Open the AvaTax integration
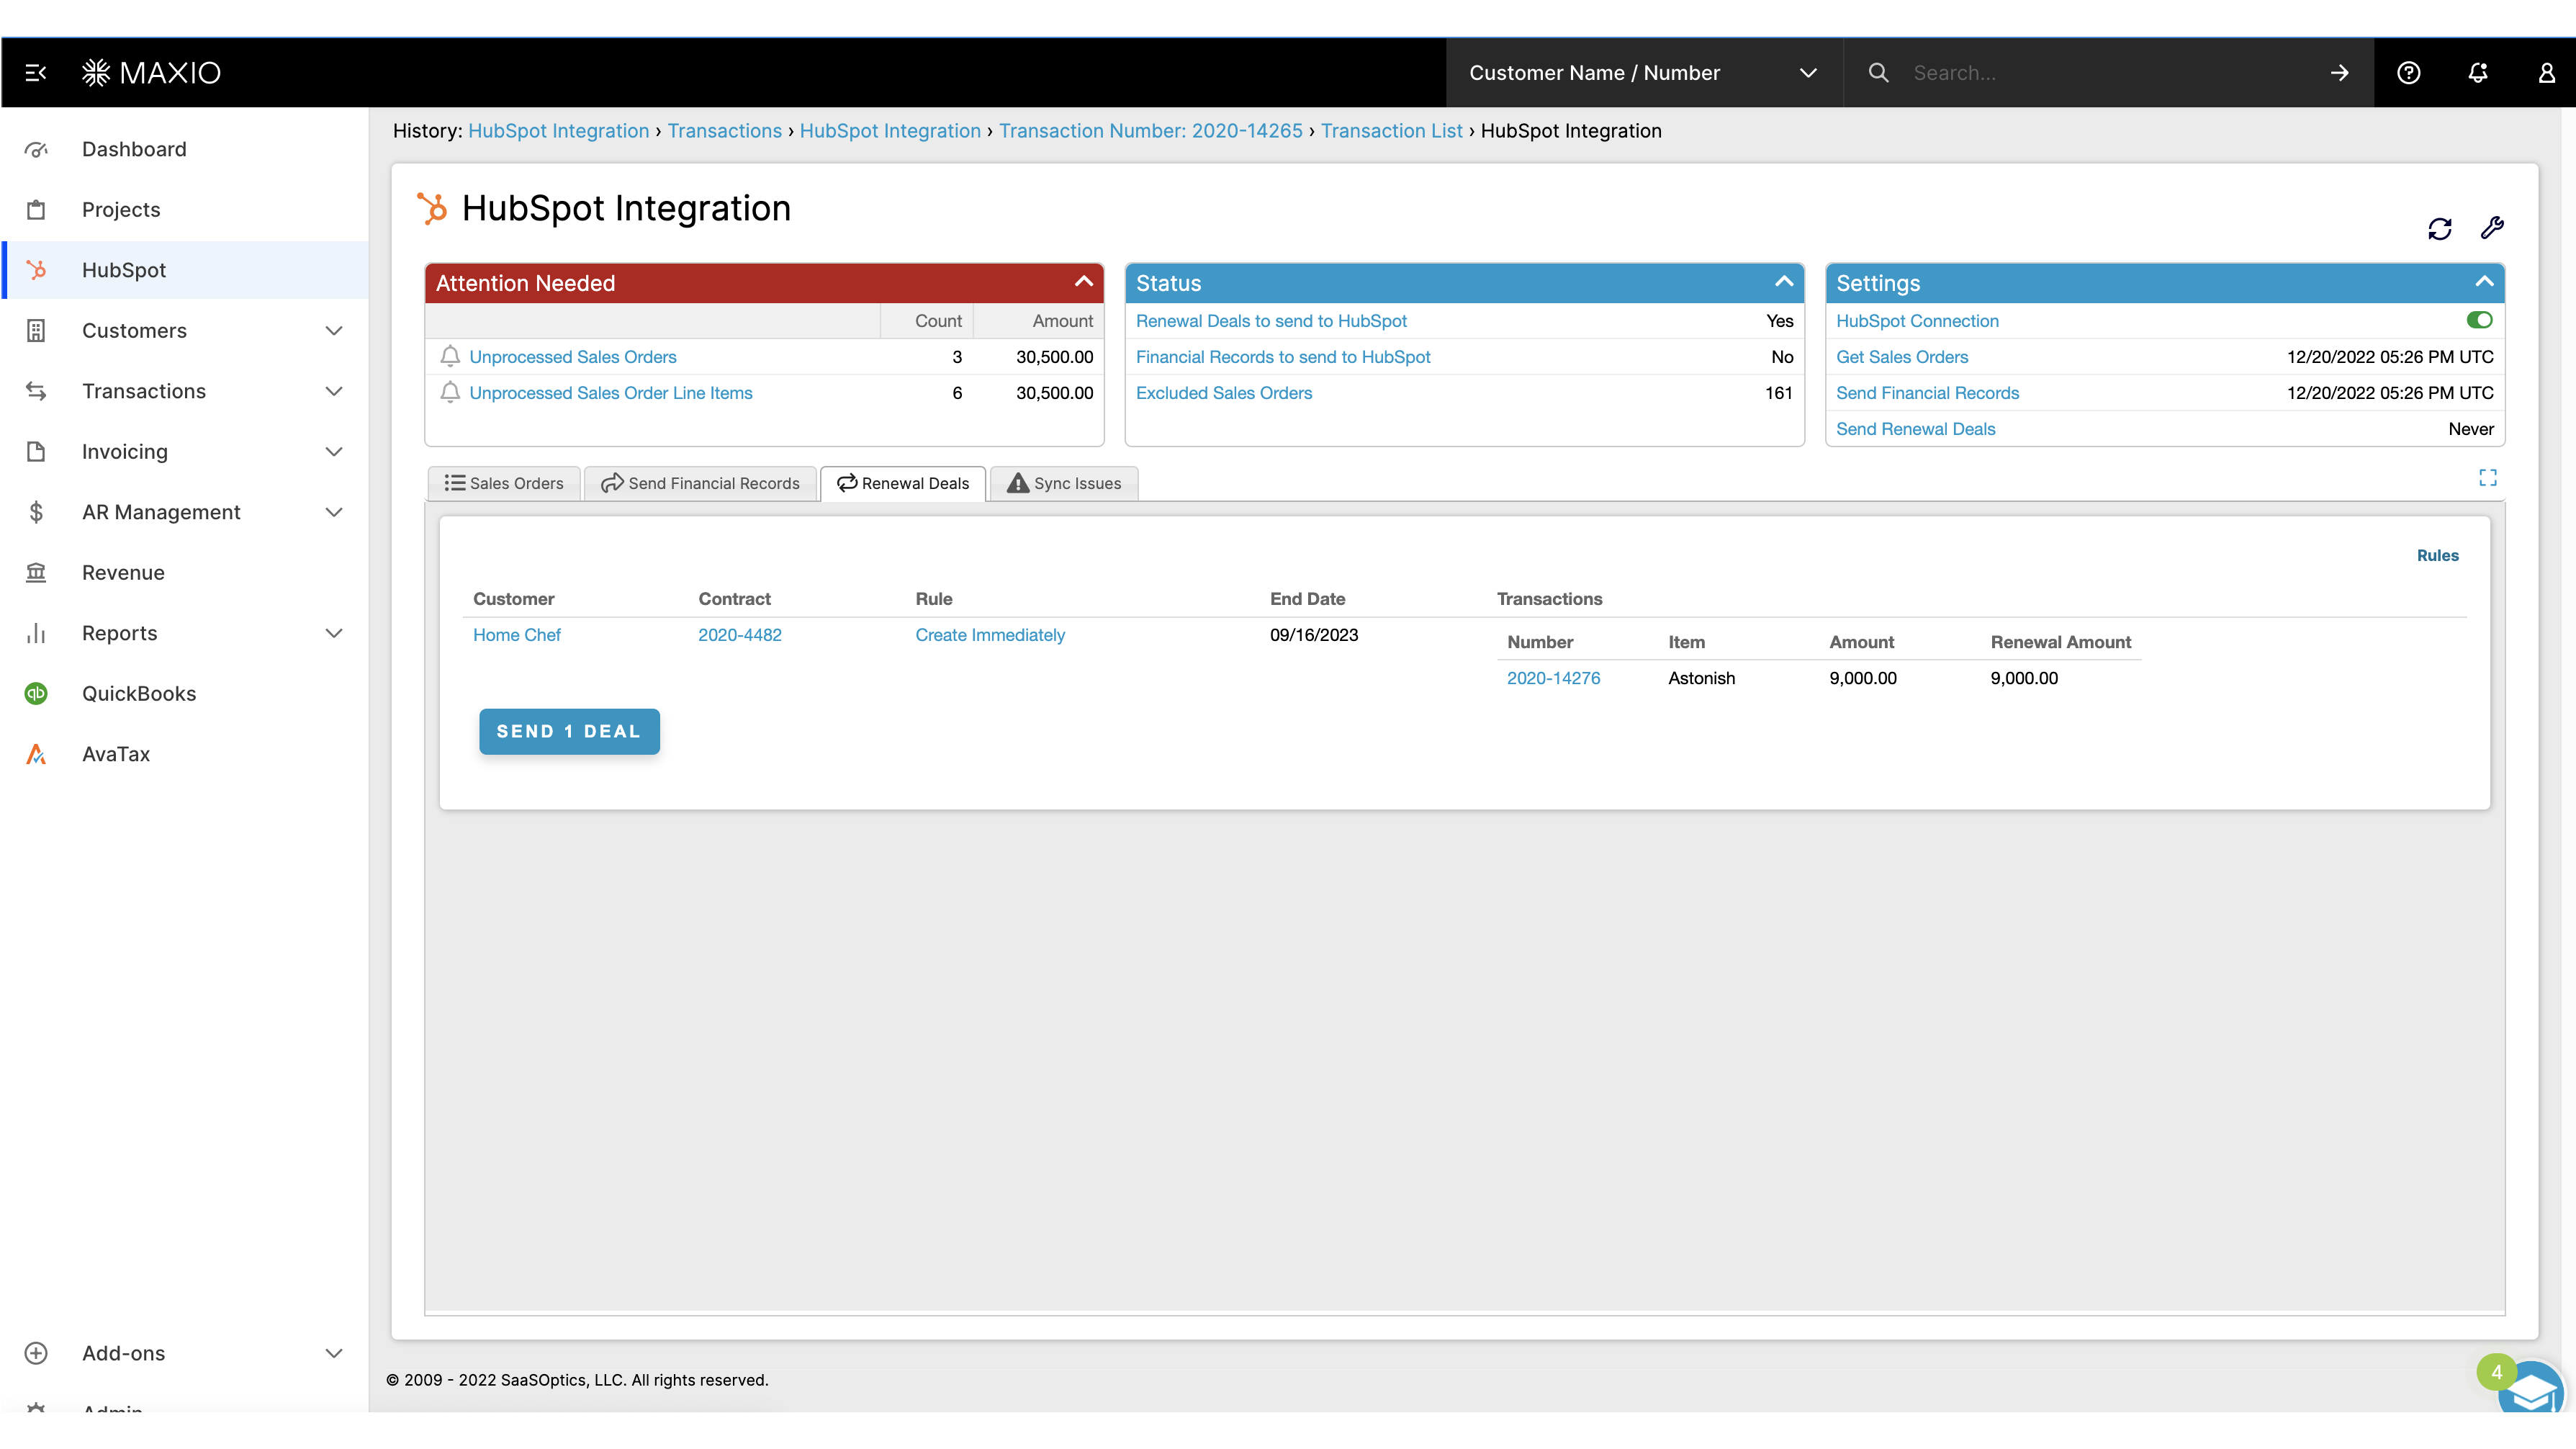 point(37,753)
